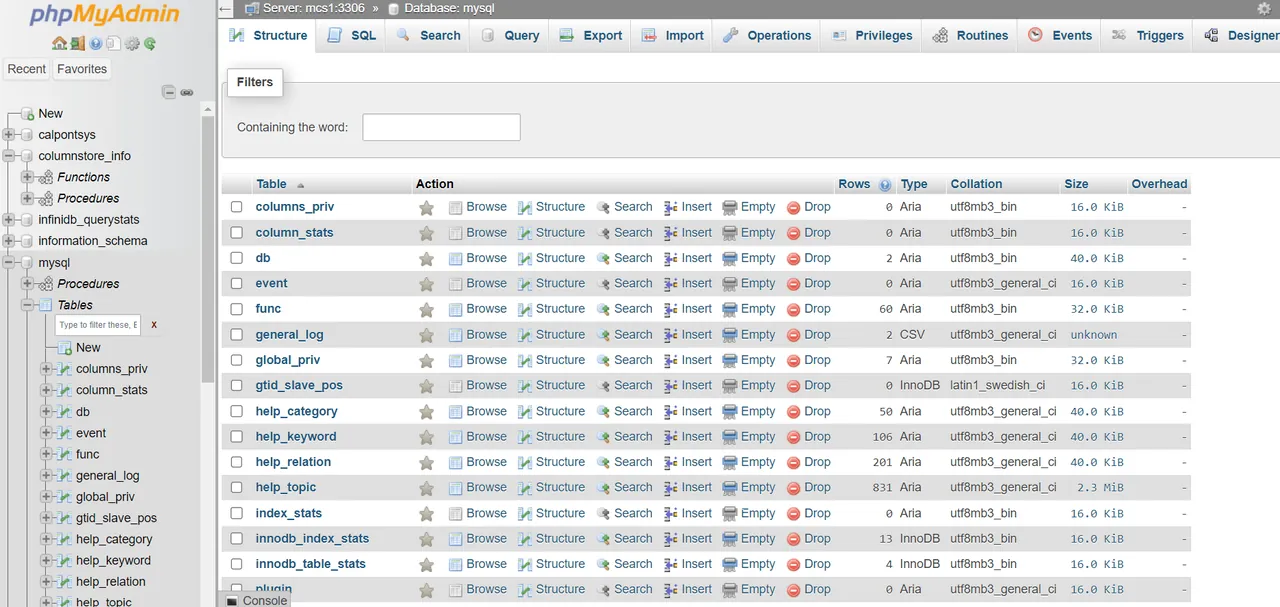Image resolution: width=1280 pixels, height=607 pixels.
Task: Go to the Operations tab
Action: coord(767,35)
